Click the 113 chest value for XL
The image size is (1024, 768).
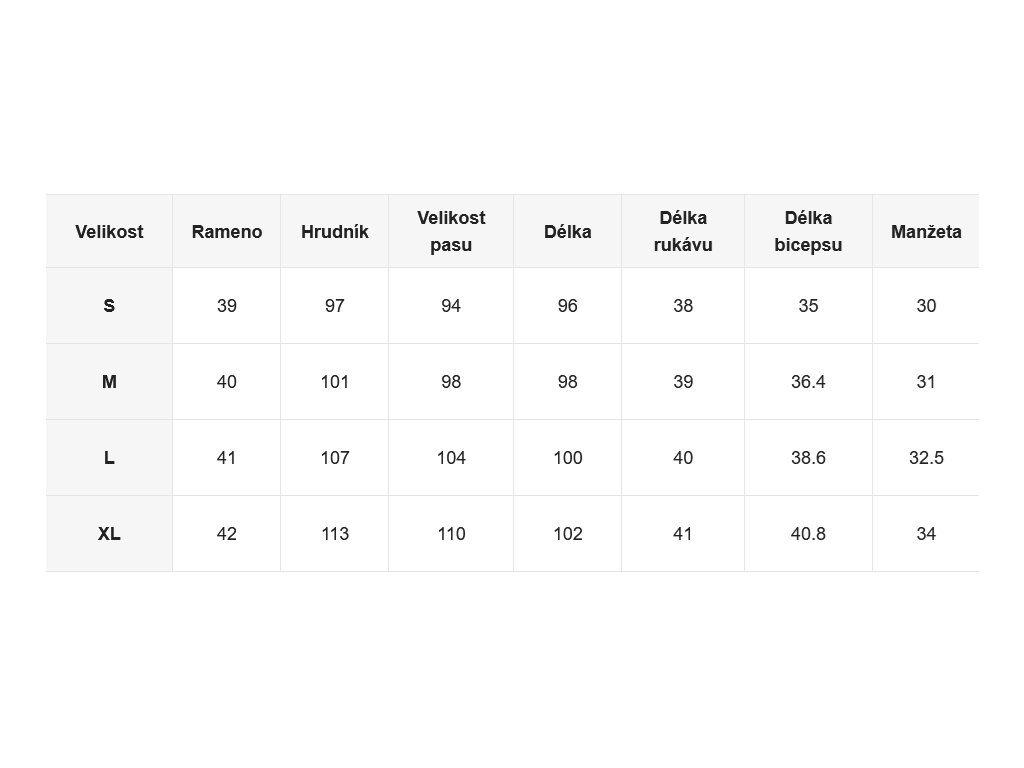[334, 534]
